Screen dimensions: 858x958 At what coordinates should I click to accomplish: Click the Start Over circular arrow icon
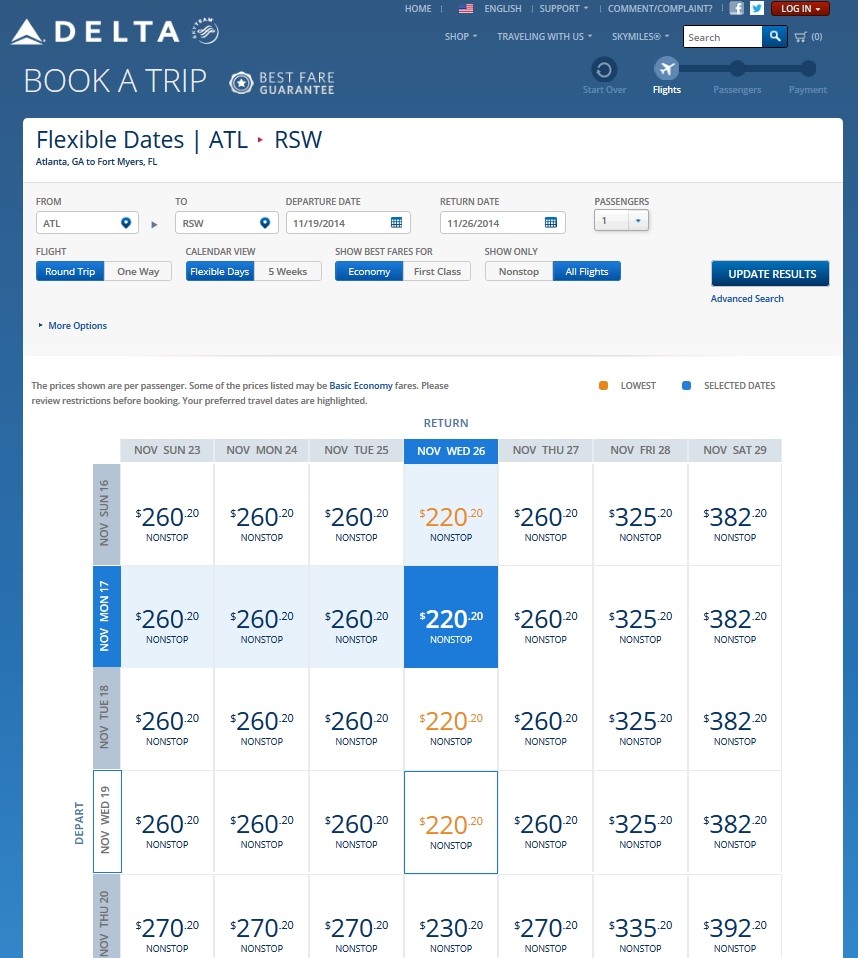(x=604, y=69)
